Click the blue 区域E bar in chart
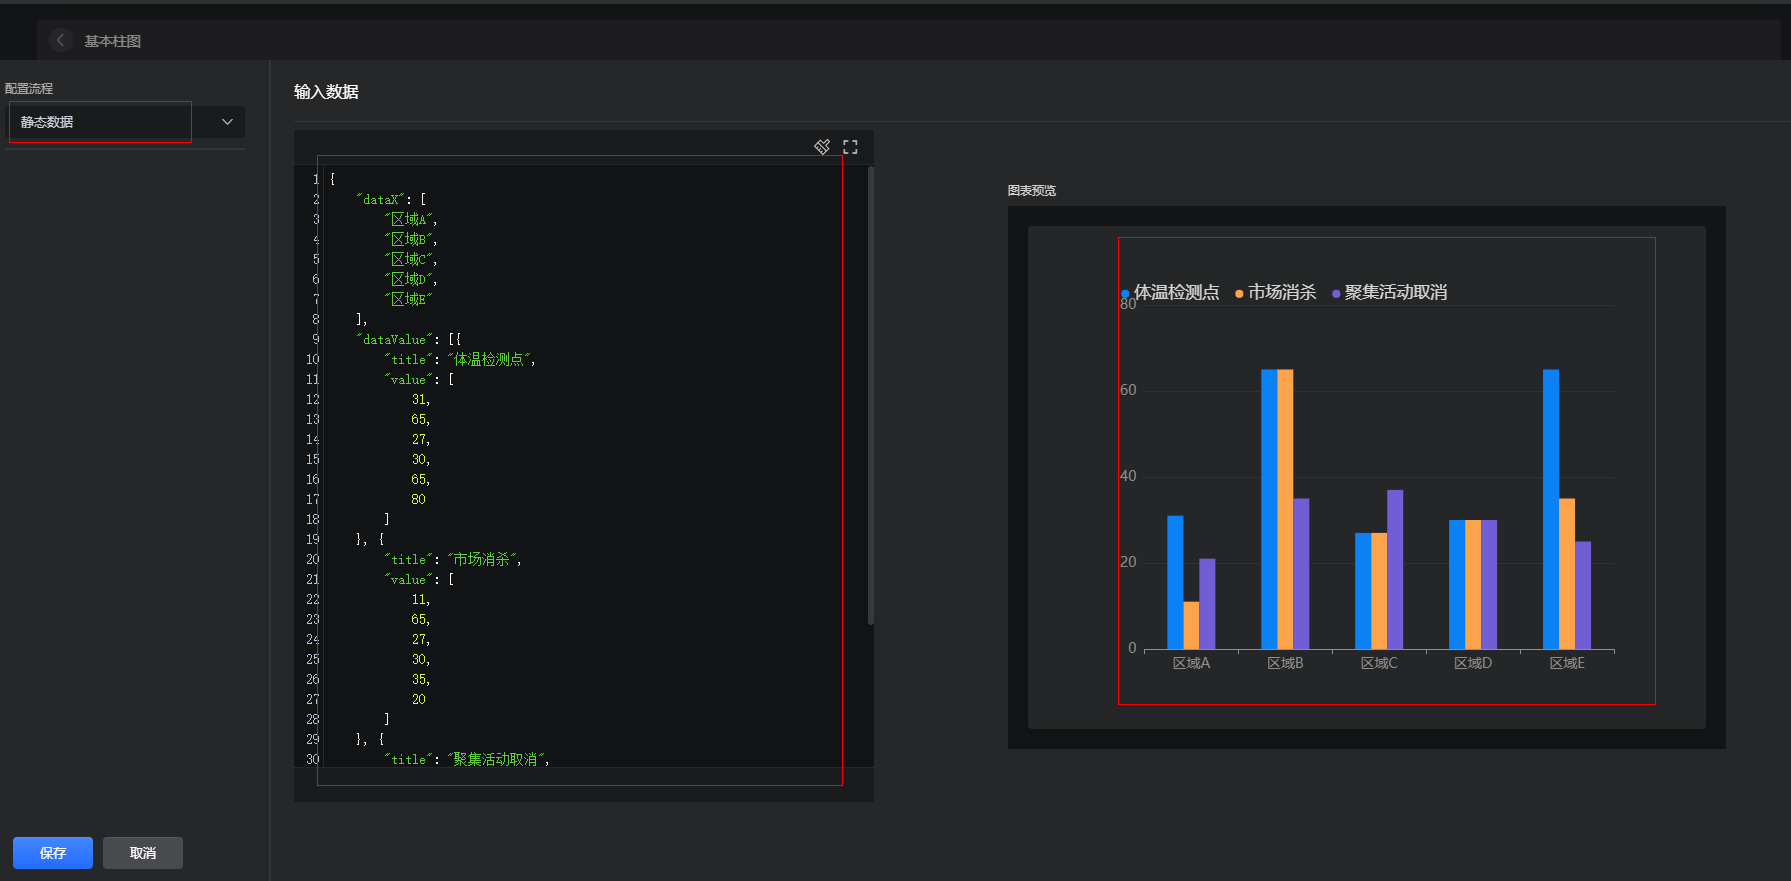 tap(1551, 509)
